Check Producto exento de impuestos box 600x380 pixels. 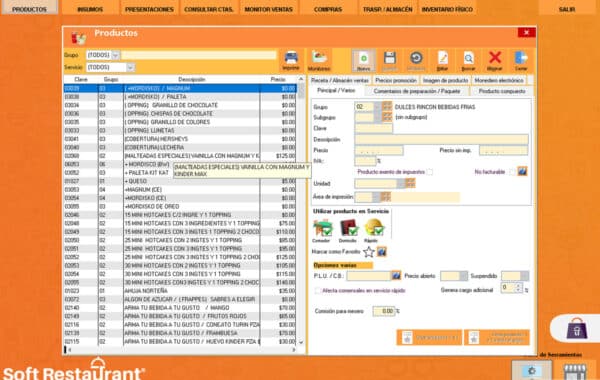(430, 172)
